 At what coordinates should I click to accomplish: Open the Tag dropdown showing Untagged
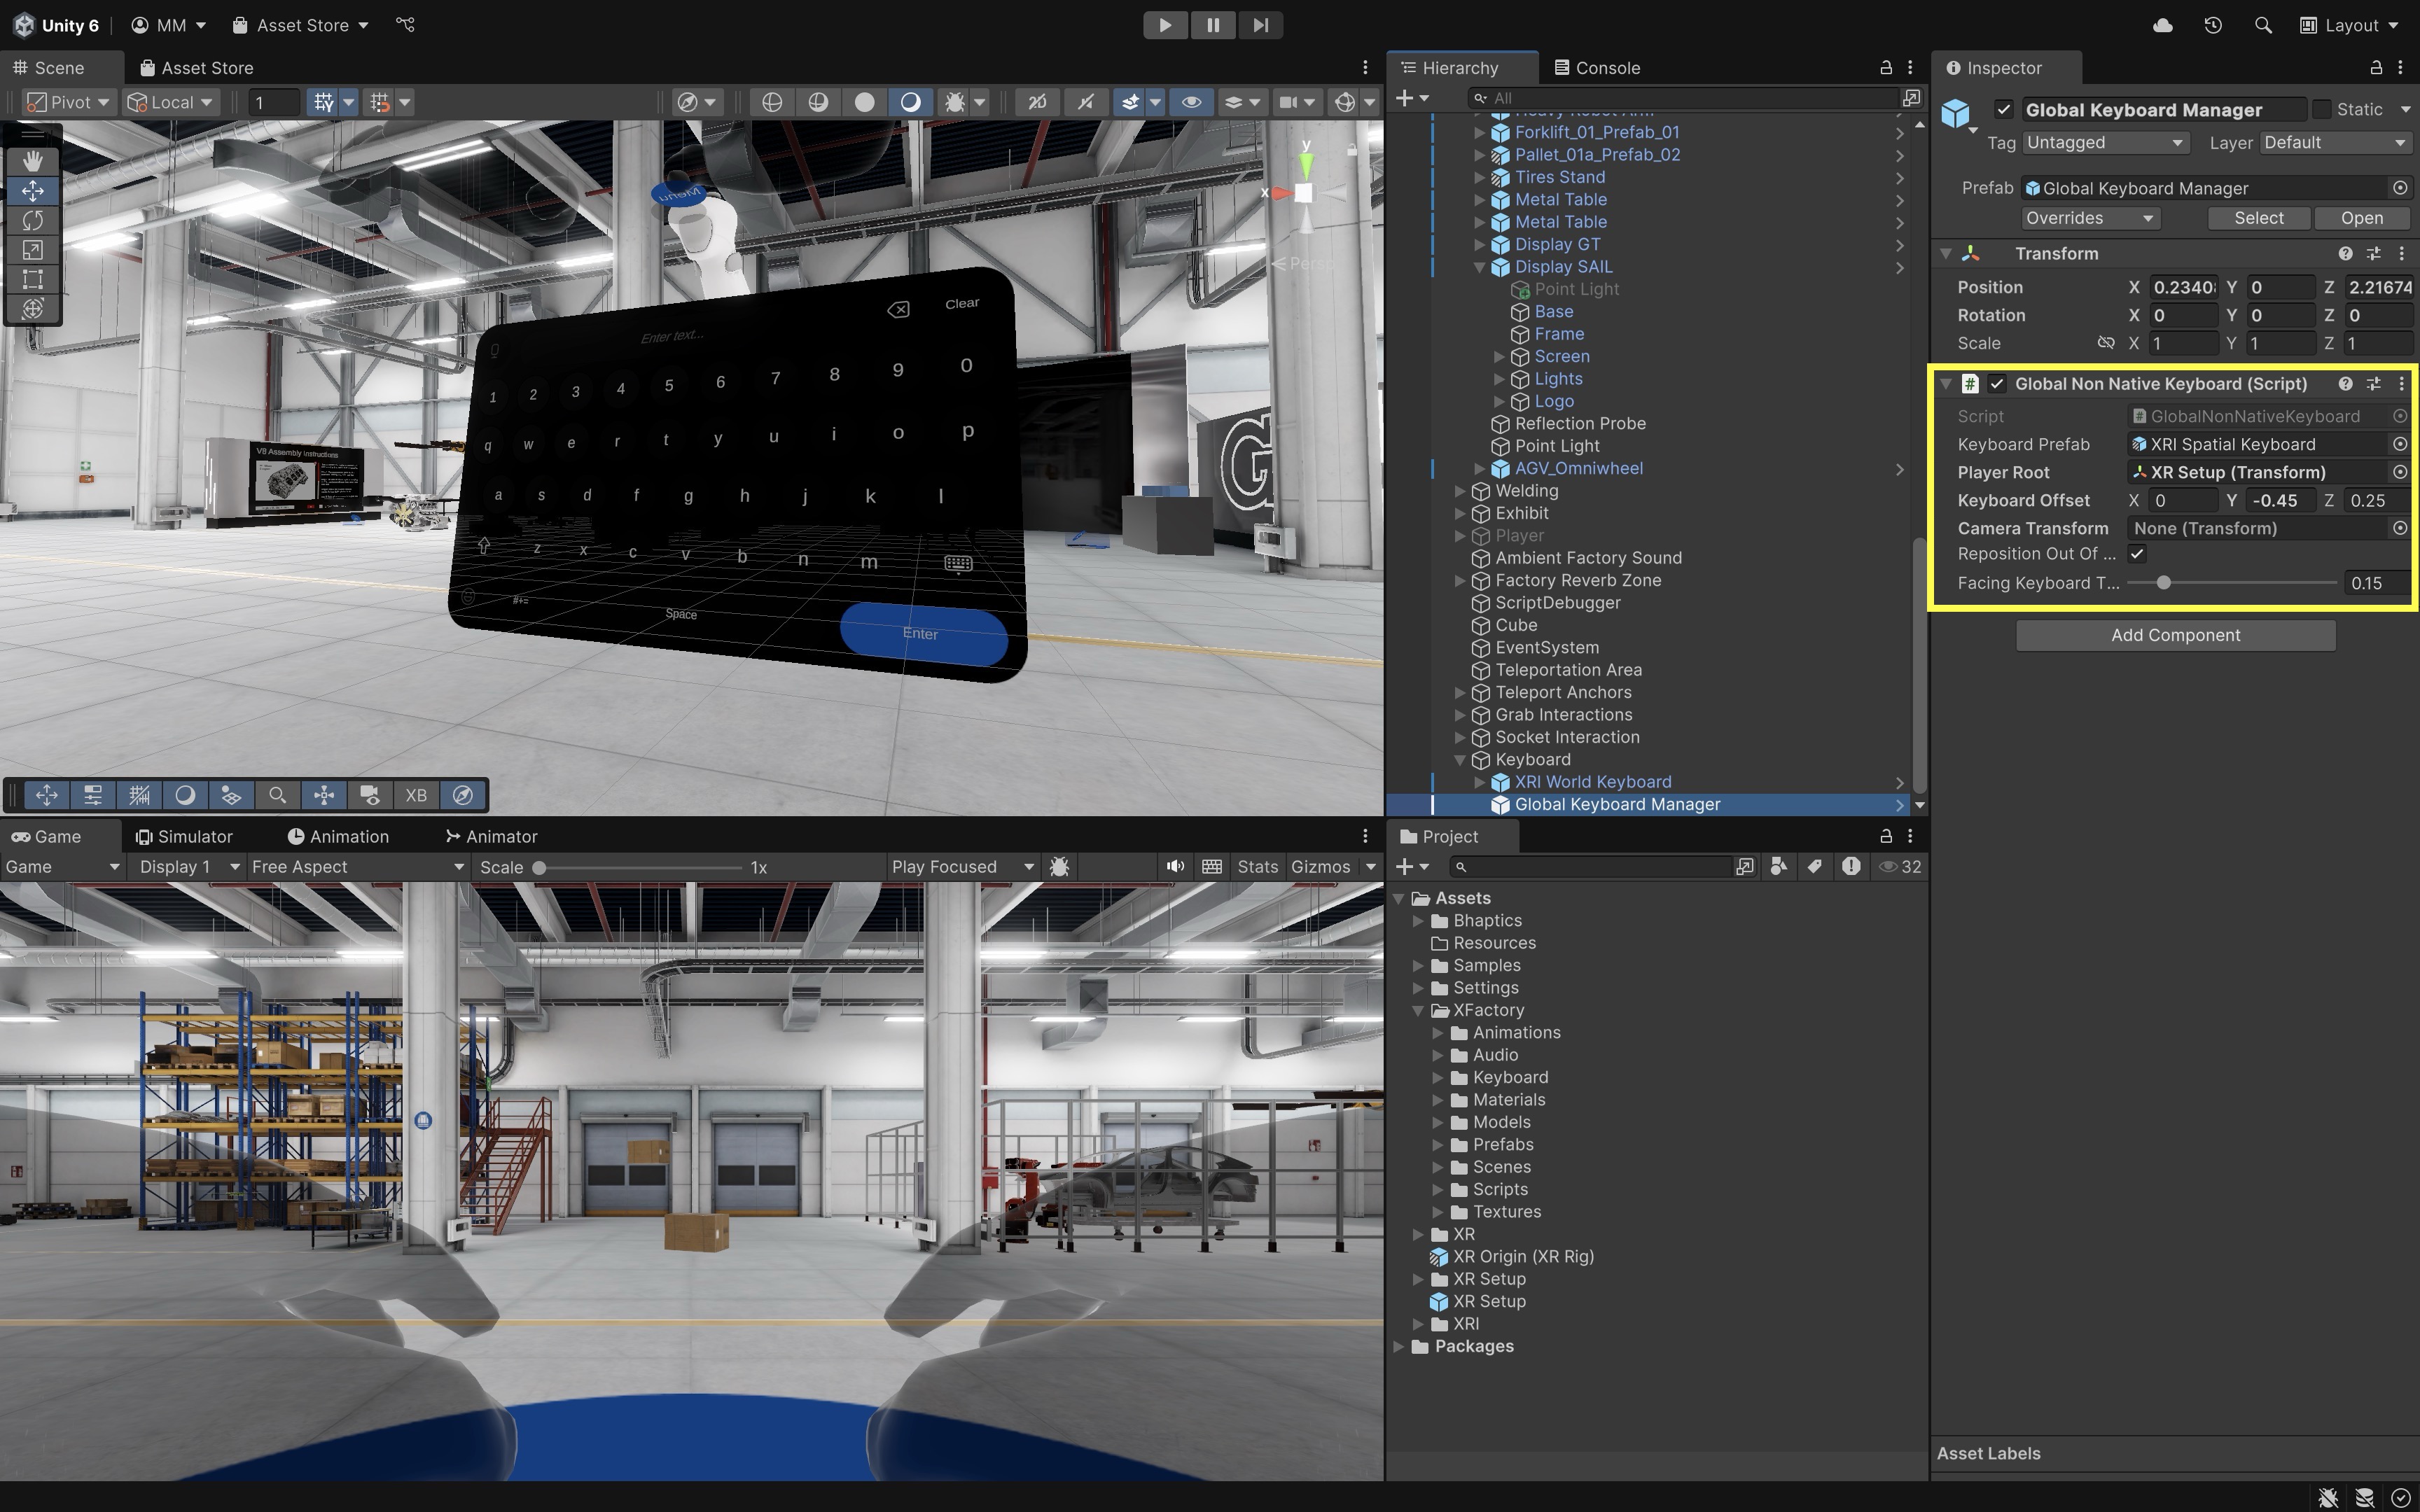pos(2104,143)
